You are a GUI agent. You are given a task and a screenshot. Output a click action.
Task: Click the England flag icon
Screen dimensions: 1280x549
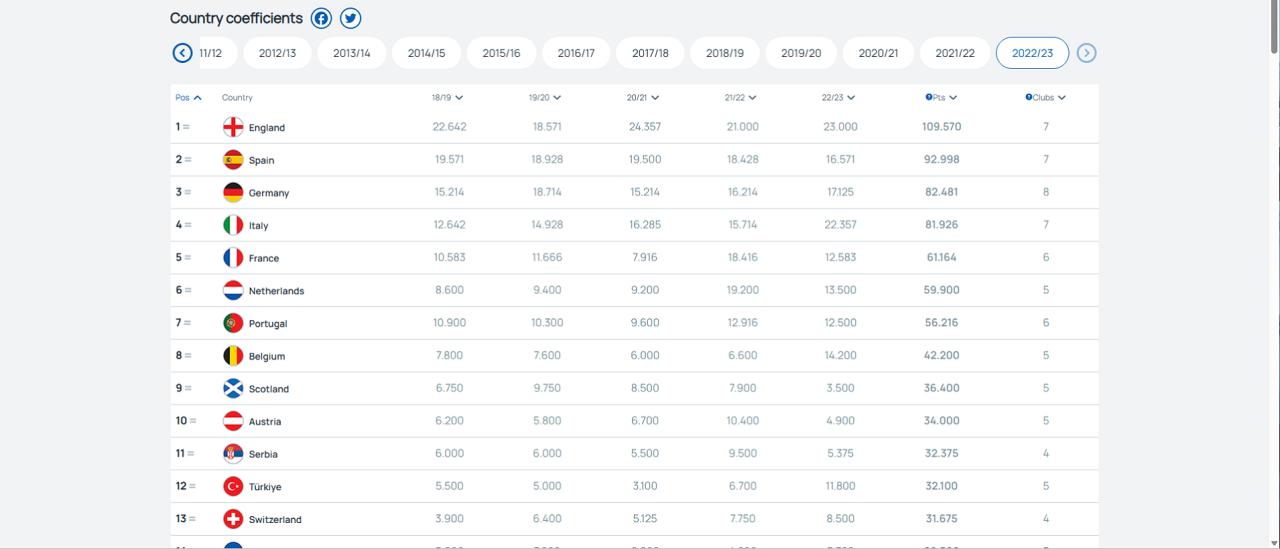coord(233,127)
